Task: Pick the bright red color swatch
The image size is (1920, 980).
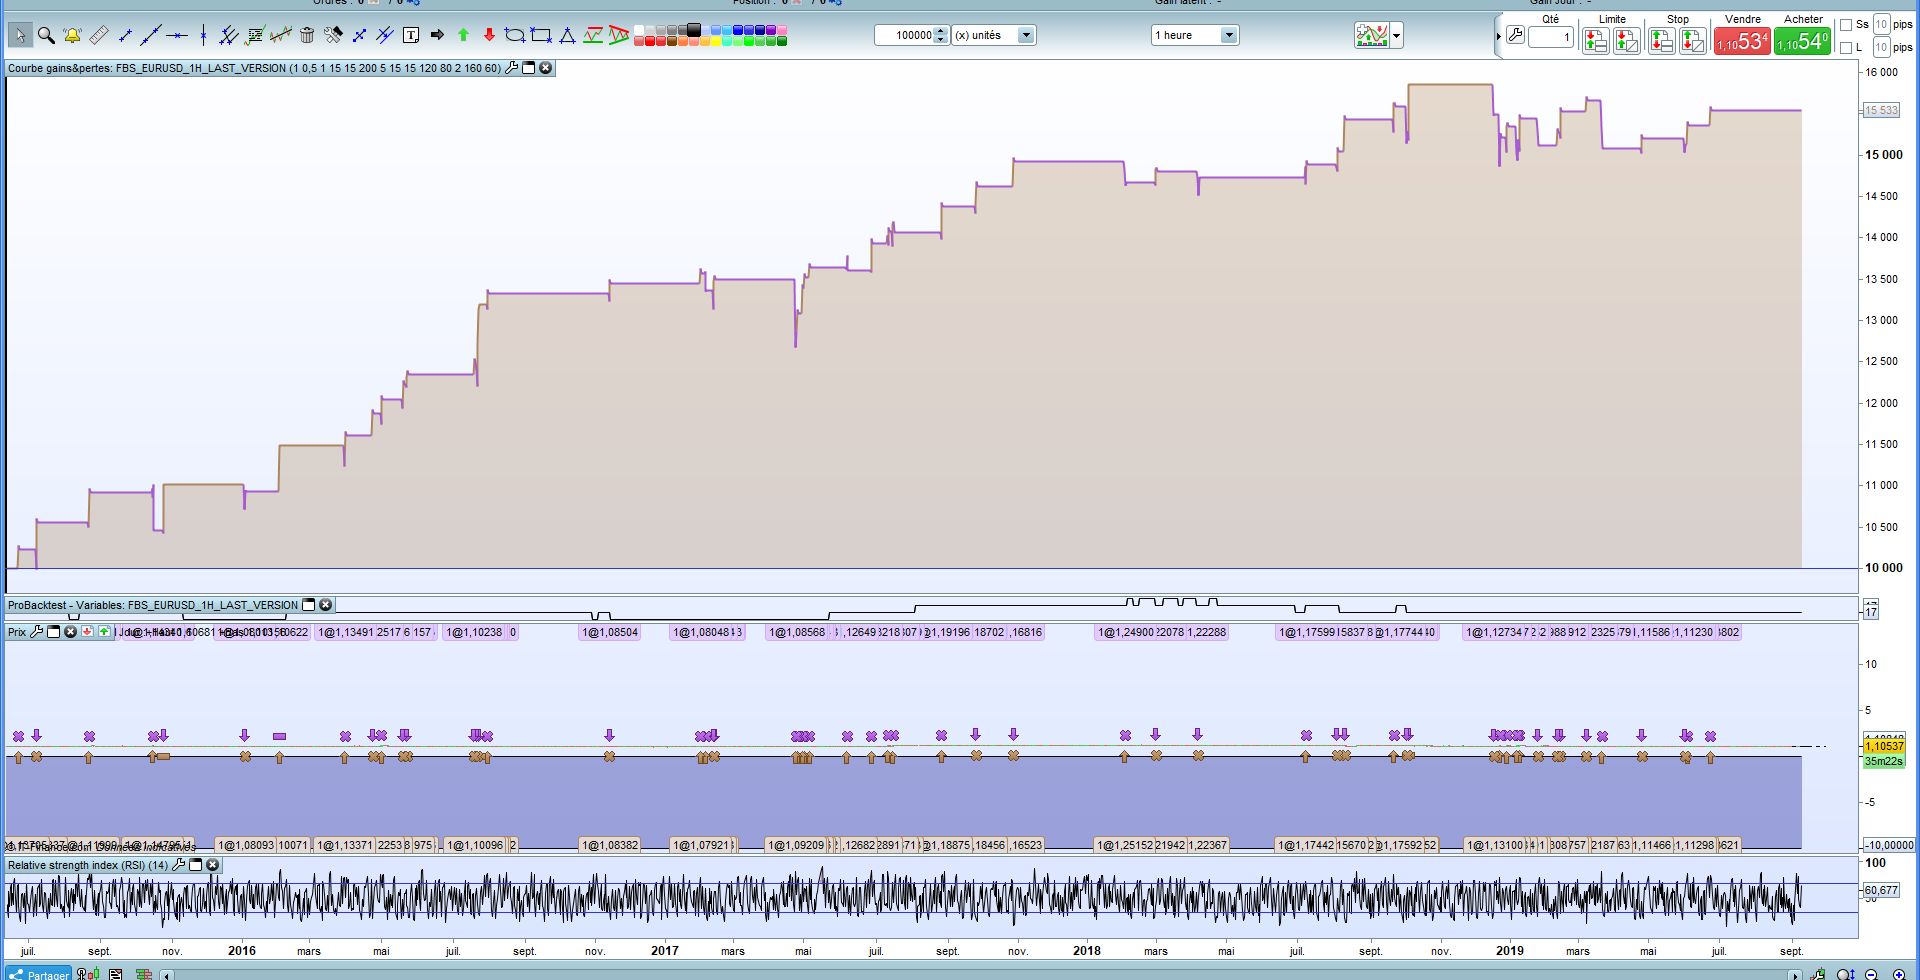Action: point(651,41)
